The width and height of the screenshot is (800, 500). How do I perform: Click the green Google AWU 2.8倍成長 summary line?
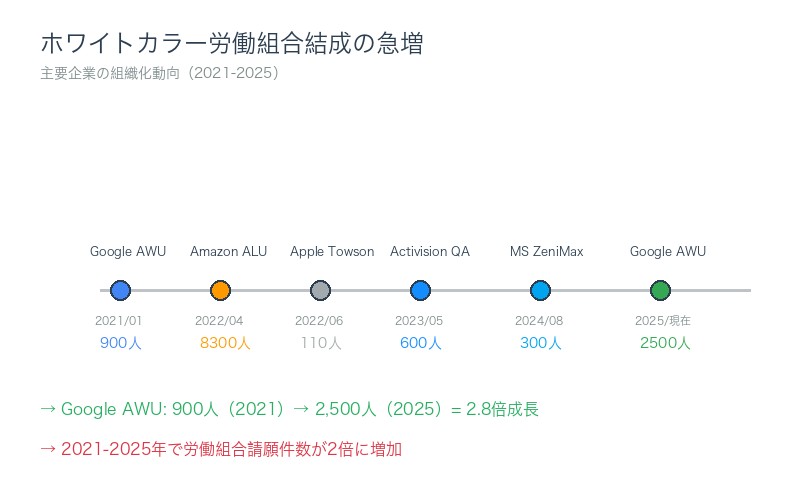click(x=289, y=409)
